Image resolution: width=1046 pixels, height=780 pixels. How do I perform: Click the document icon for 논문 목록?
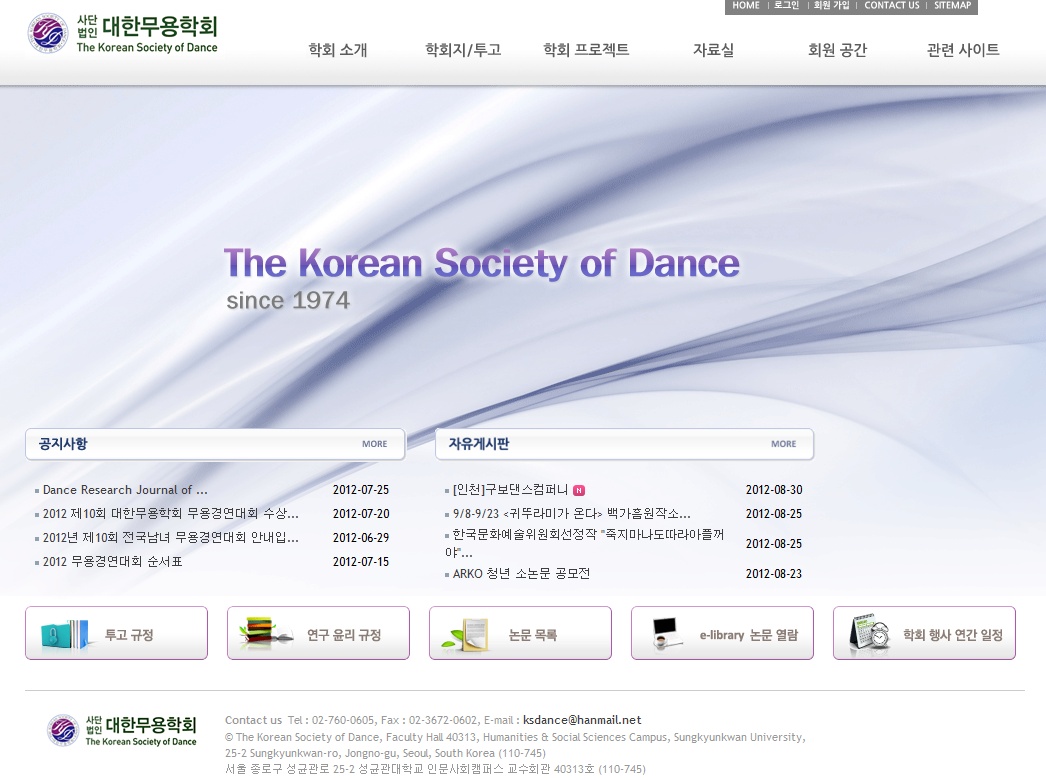point(466,635)
